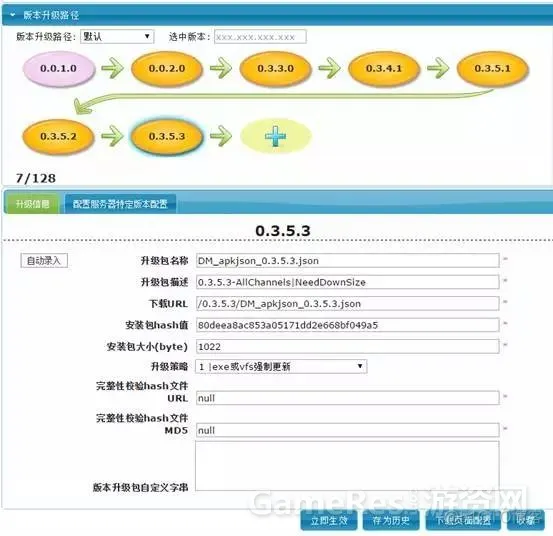Click arrow between 0.0.2.0 and 0.3.3.0

coord(221,68)
